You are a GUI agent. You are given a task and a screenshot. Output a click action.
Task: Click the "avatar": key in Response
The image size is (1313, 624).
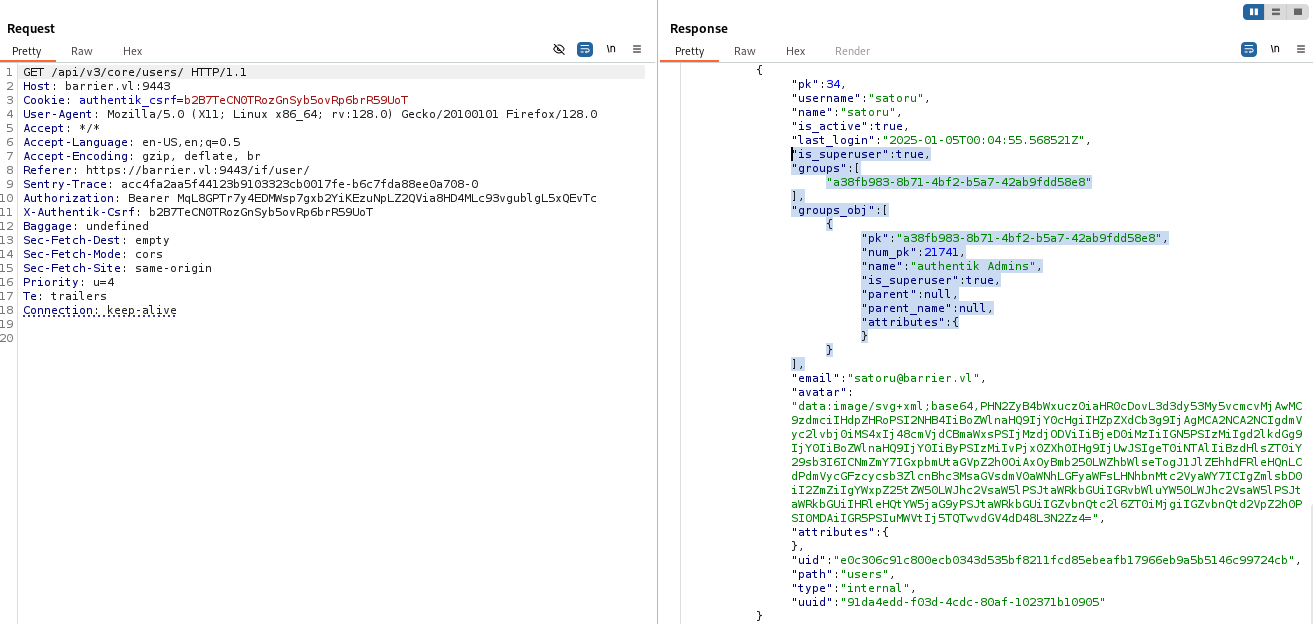coord(822,392)
